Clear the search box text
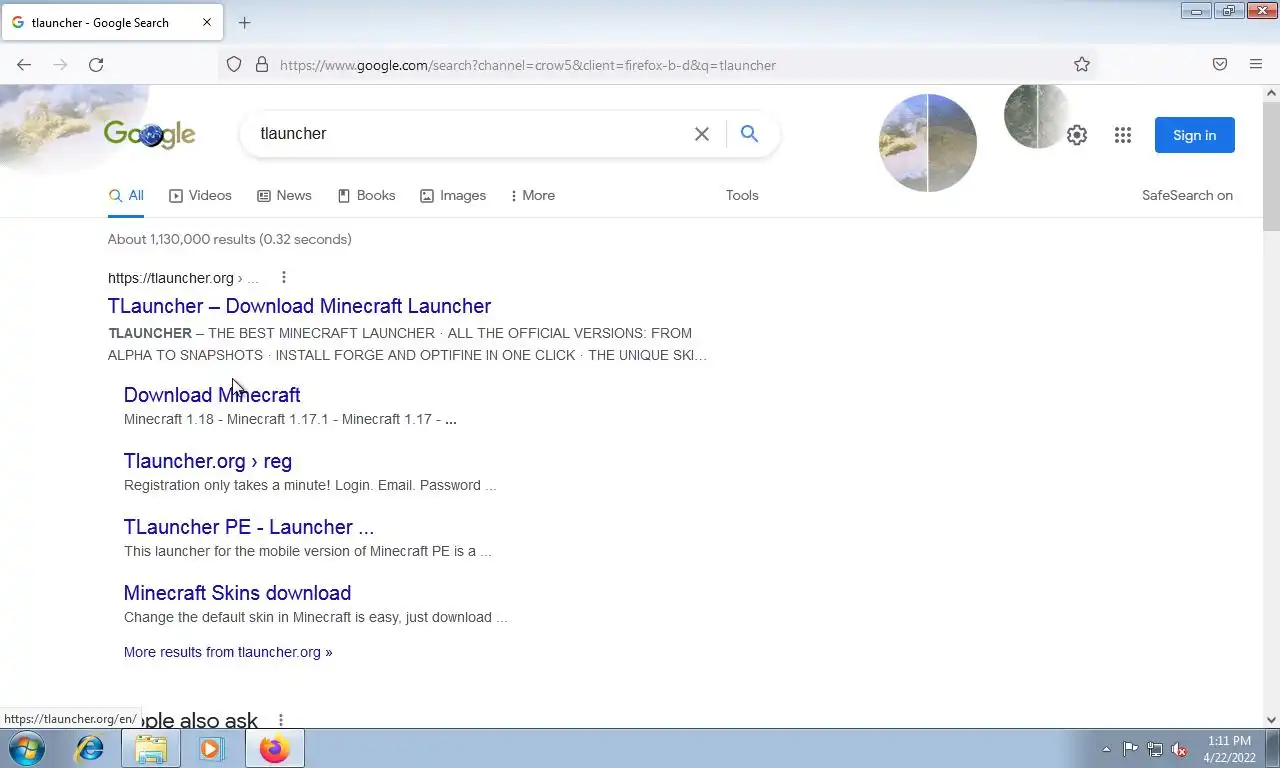The height and width of the screenshot is (768, 1280). pyautogui.click(x=702, y=134)
